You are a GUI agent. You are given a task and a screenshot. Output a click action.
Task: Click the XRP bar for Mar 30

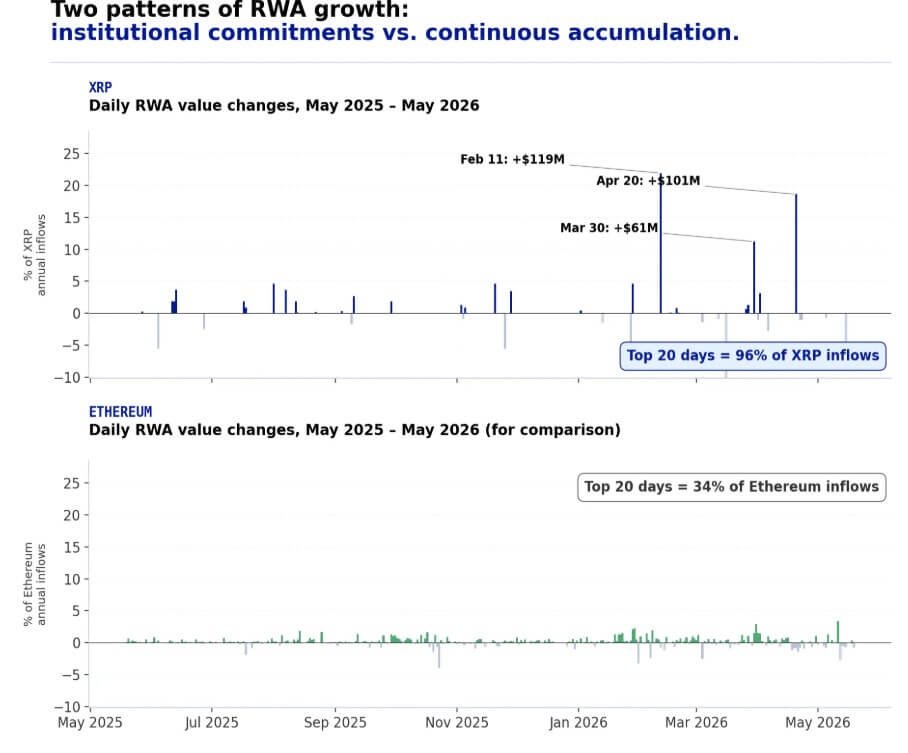754,277
